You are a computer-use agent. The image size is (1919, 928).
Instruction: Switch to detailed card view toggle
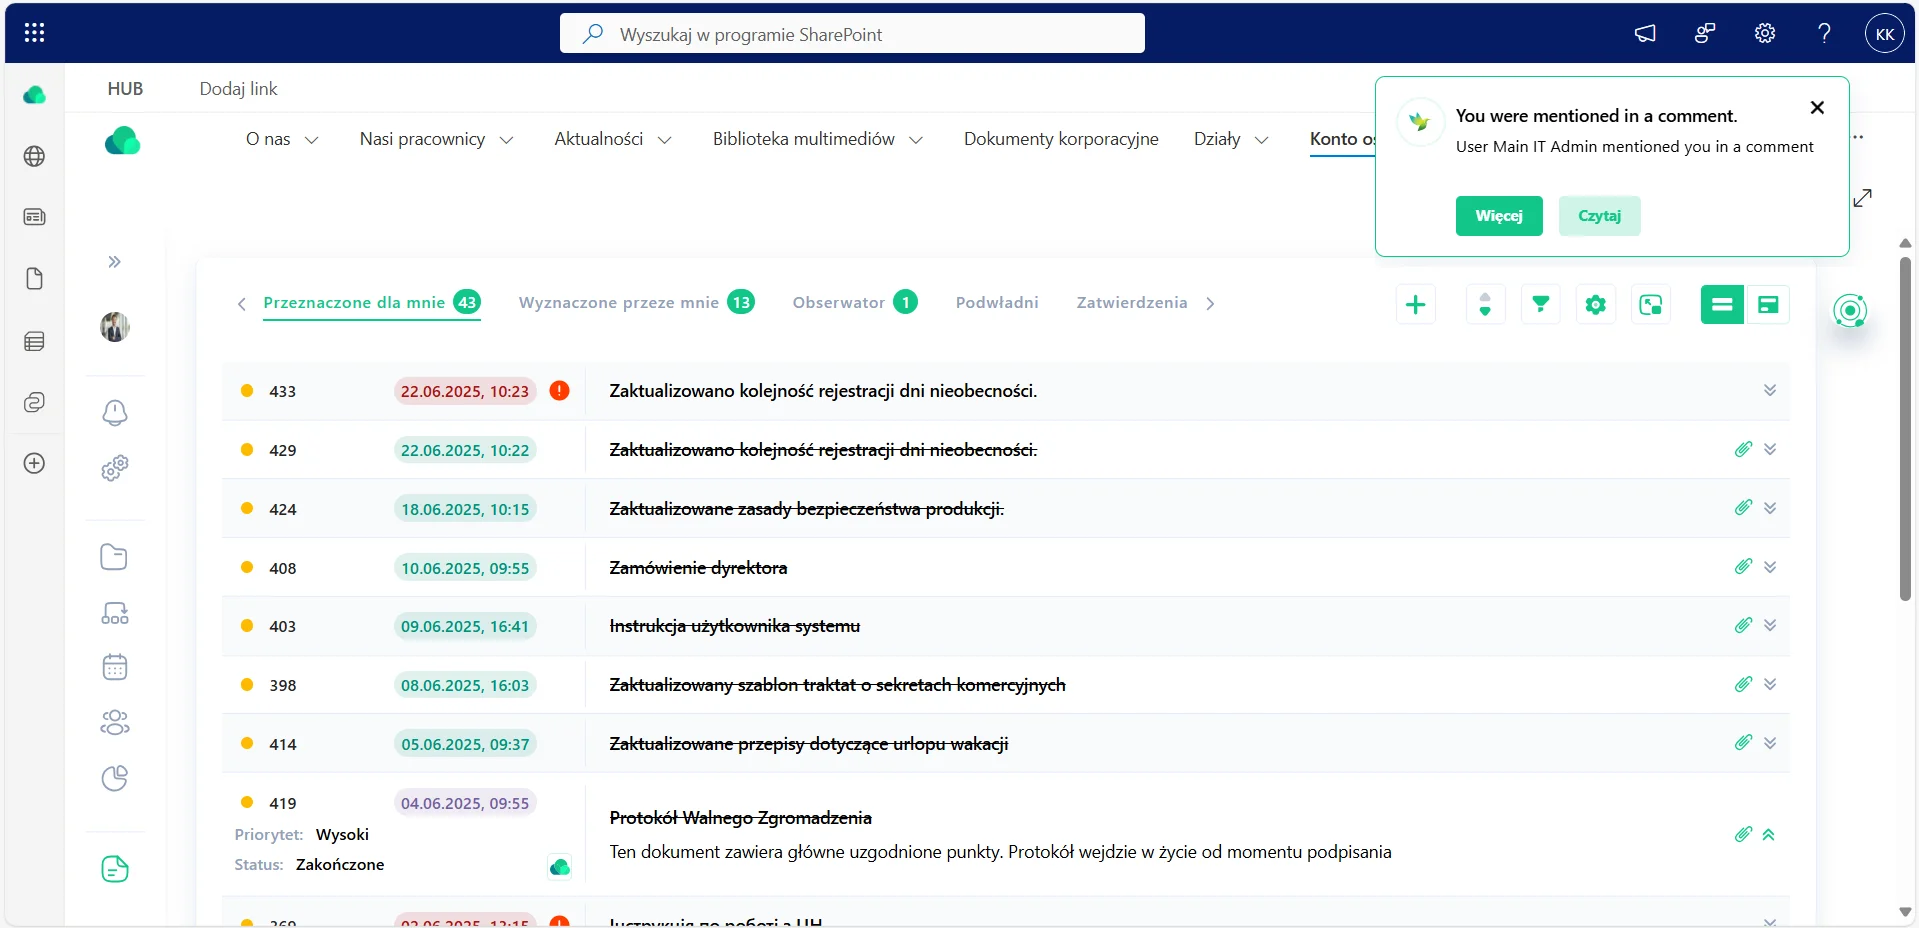(1767, 305)
